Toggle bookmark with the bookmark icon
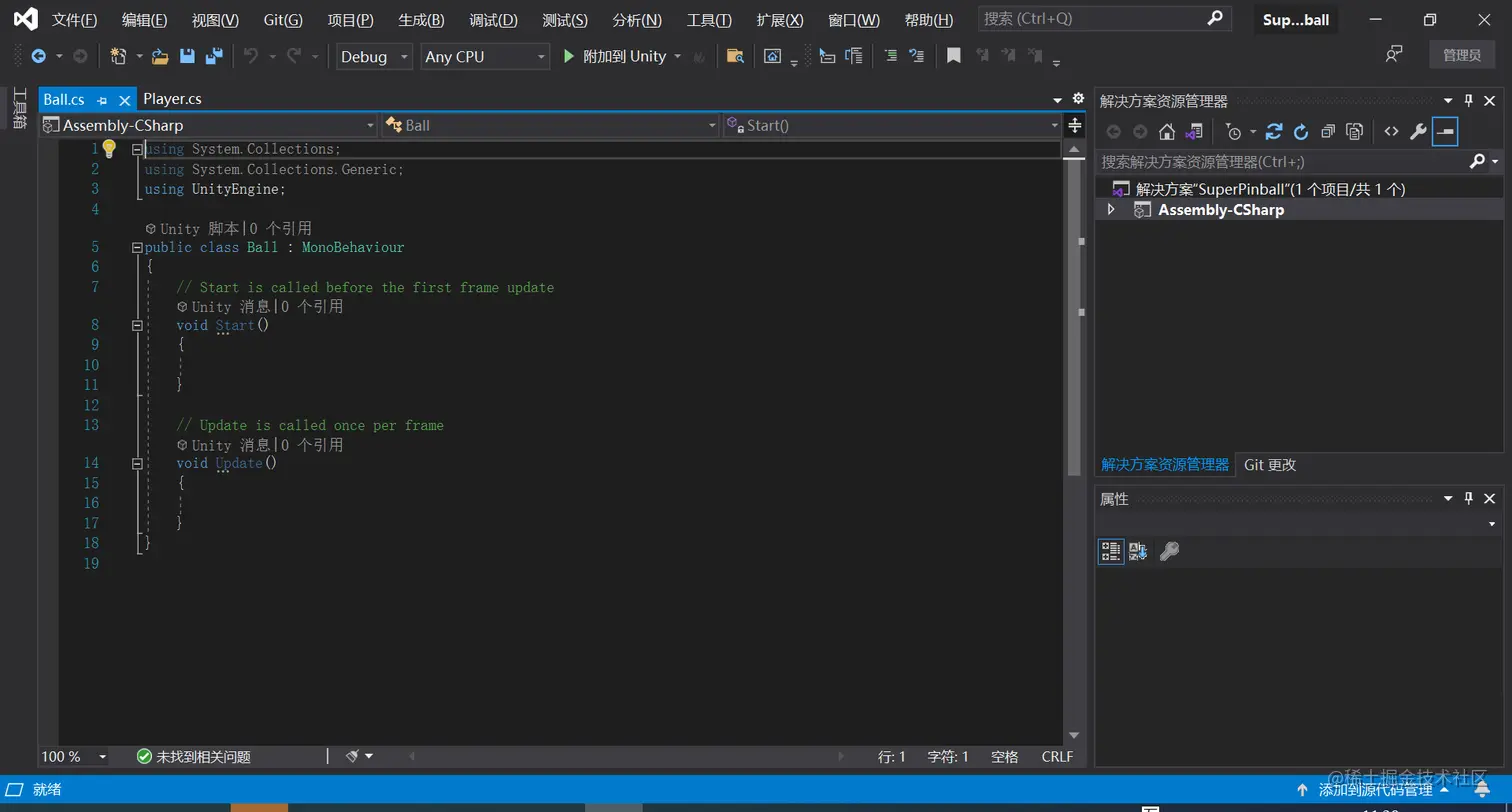 coord(954,56)
